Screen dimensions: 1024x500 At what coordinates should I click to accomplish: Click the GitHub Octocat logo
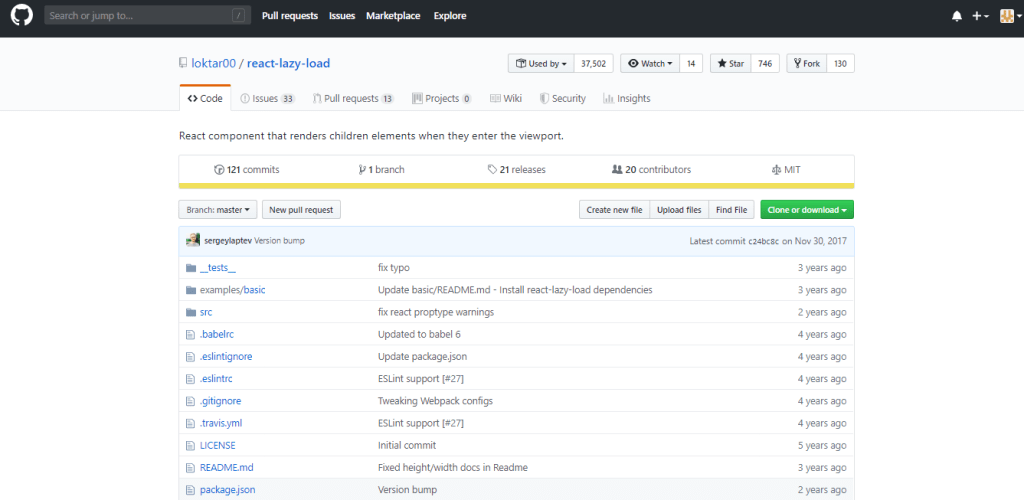21,16
